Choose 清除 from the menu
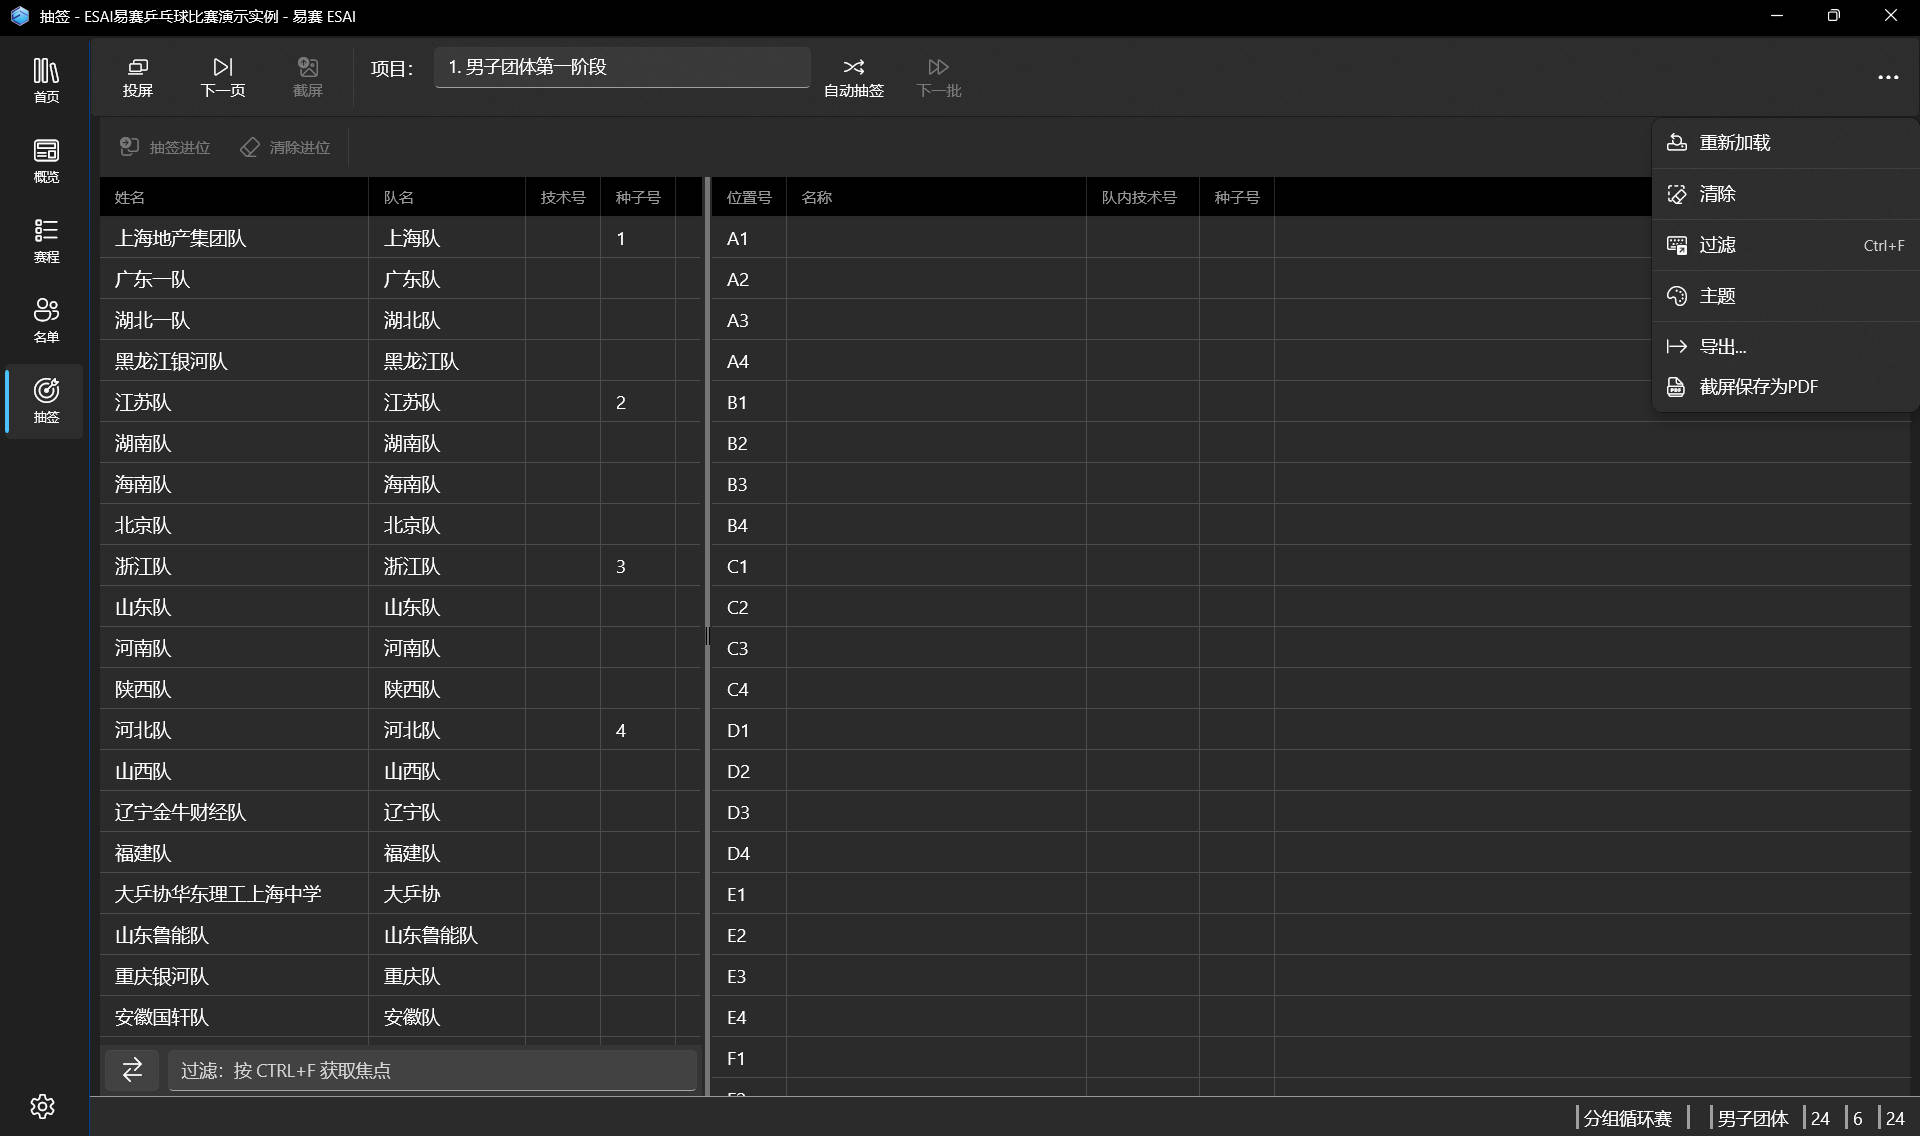1920x1136 pixels. coord(1784,194)
